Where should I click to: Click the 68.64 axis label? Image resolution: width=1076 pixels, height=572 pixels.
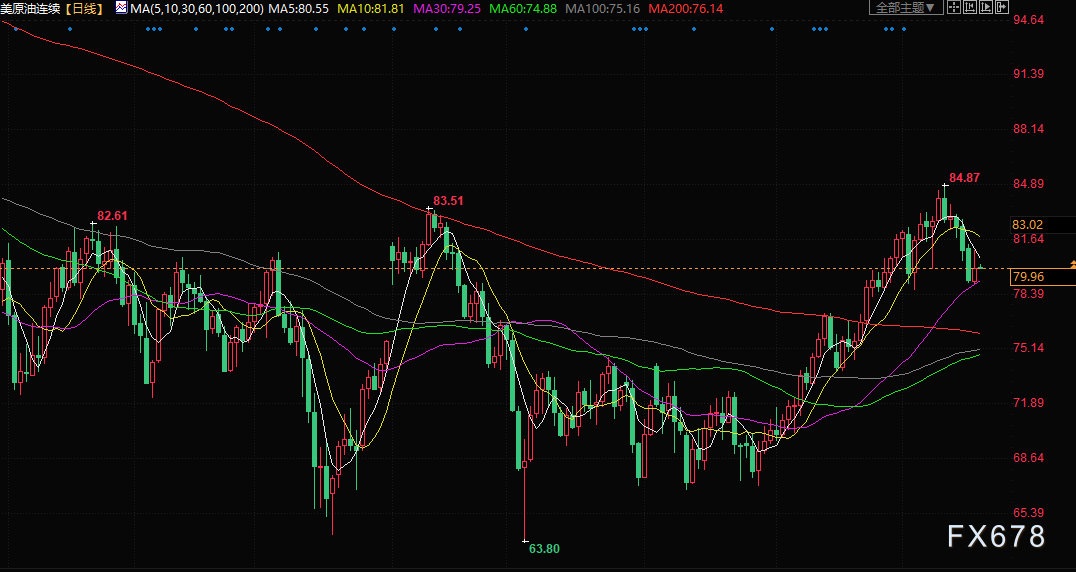pos(1029,457)
